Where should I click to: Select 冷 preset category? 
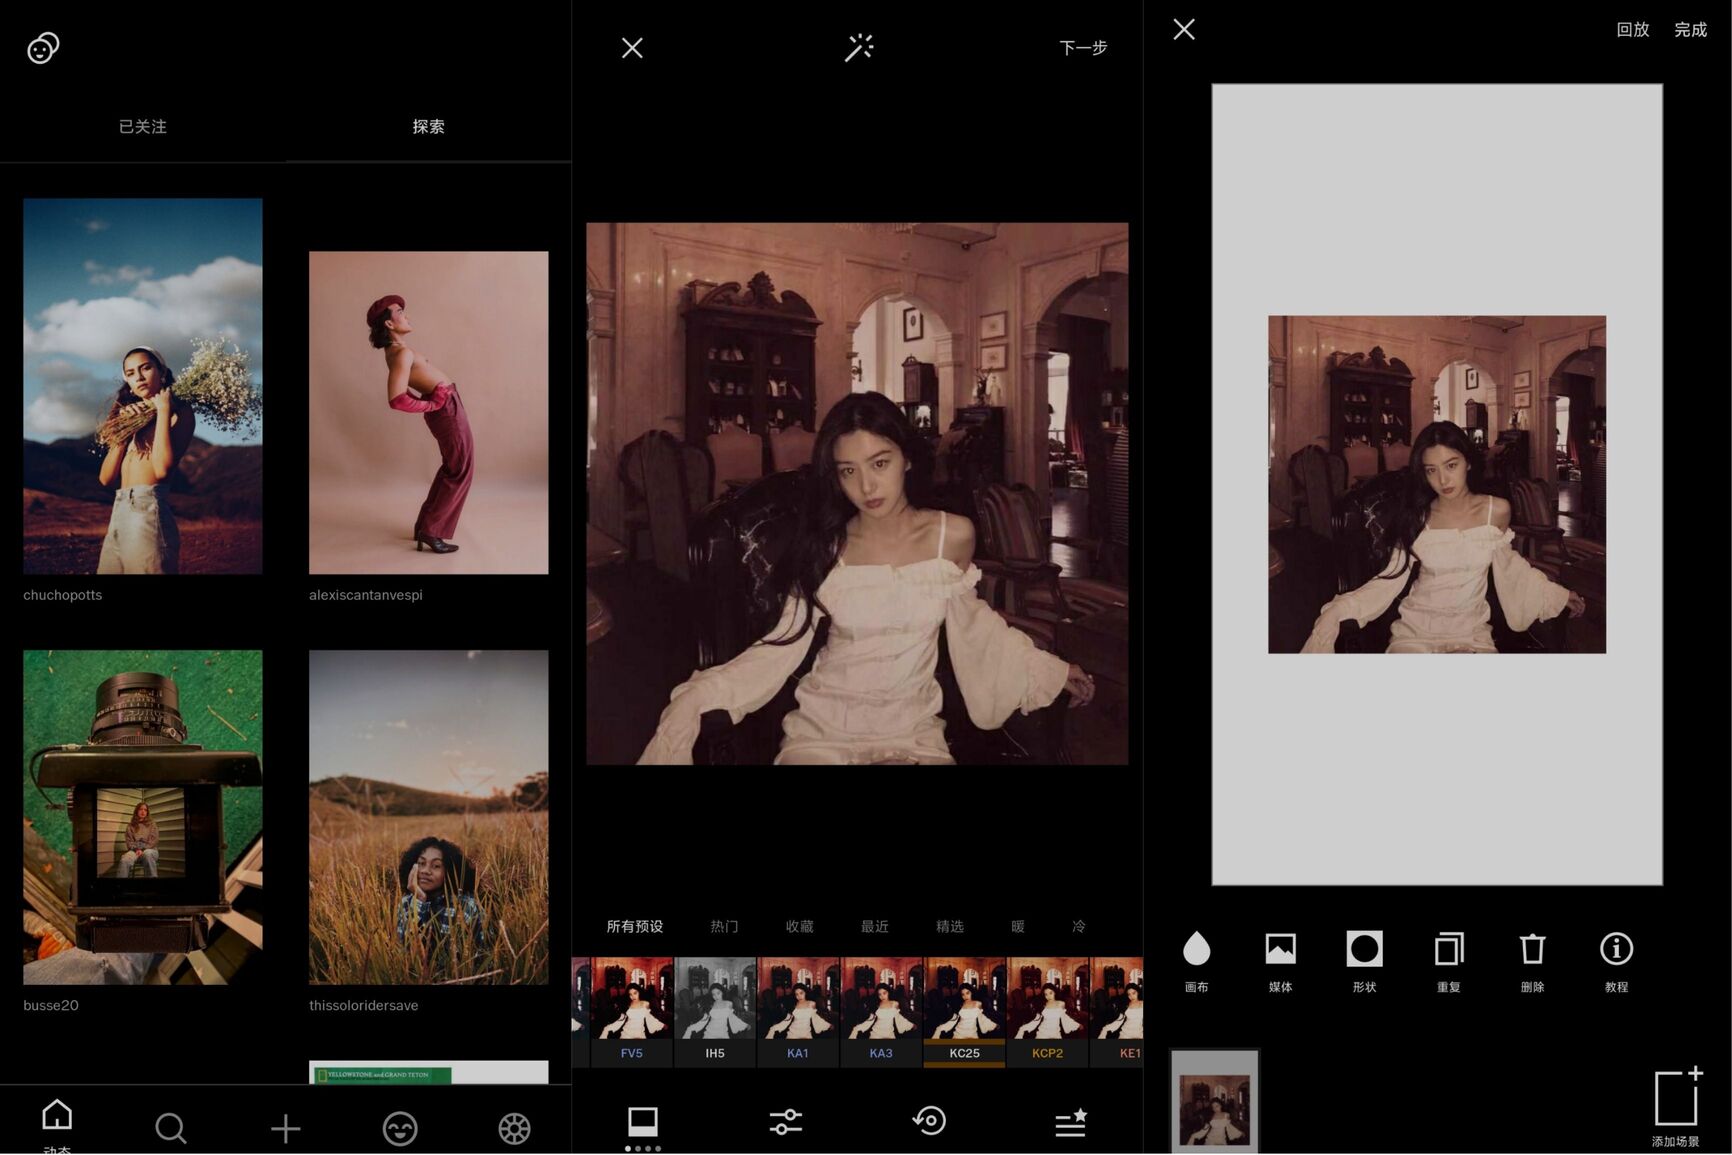coord(1079,927)
